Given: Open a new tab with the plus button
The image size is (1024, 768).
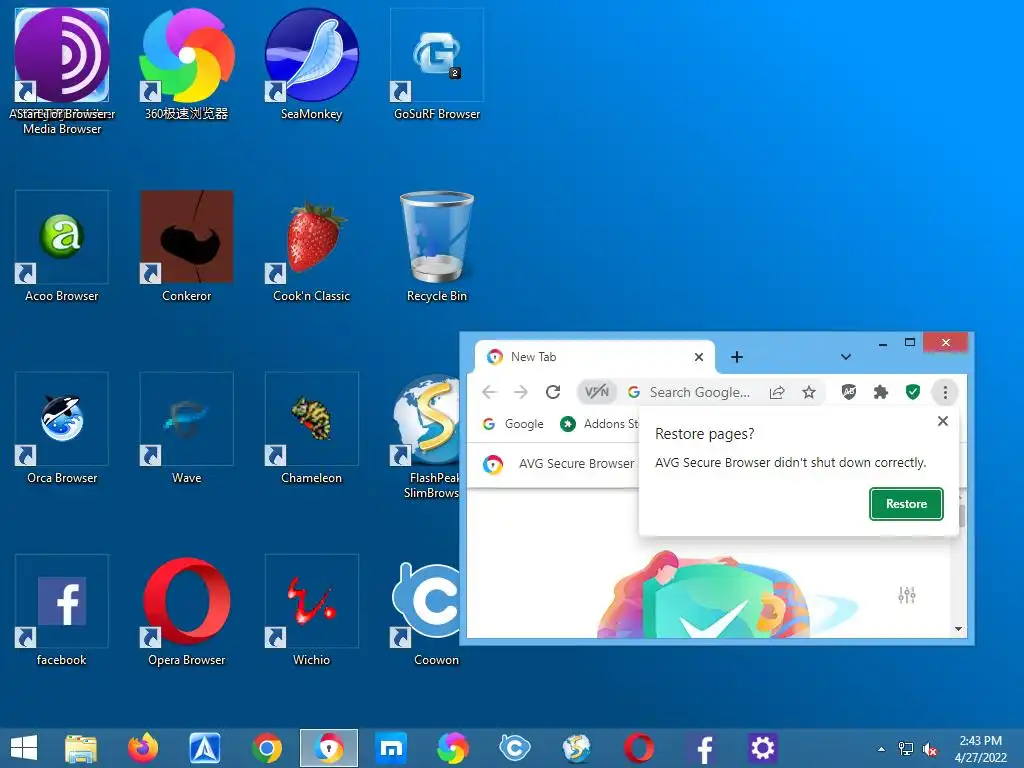Looking at the screenshot, I should [737, 357].
